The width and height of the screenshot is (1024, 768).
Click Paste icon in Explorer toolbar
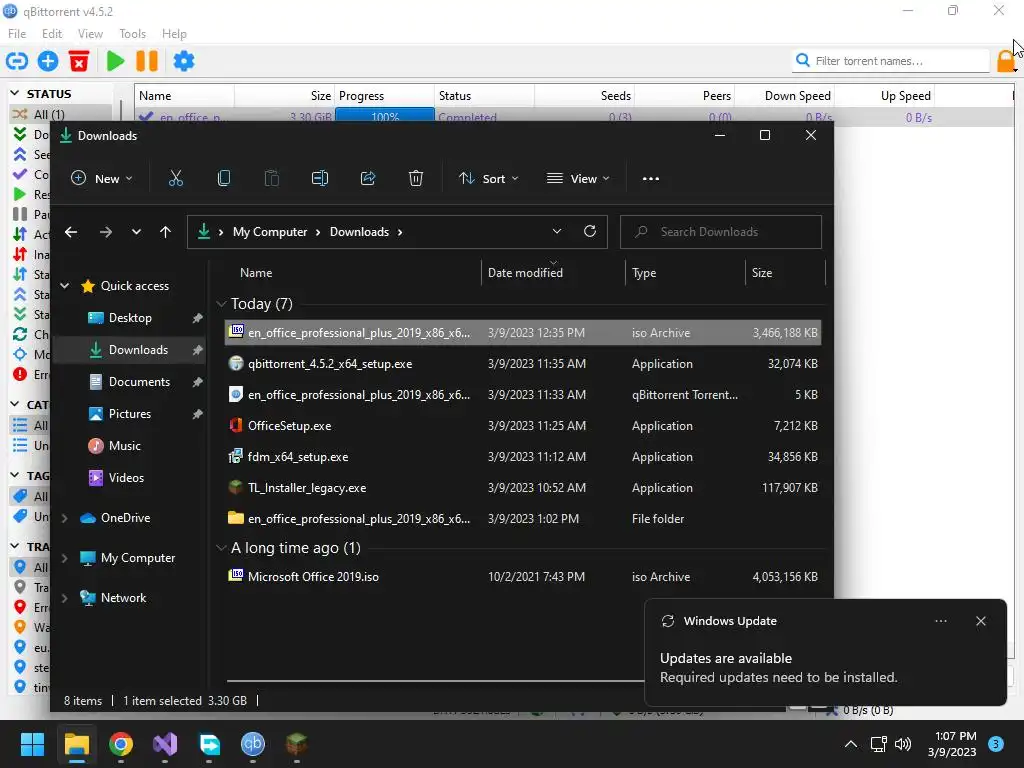click(272, 178)
